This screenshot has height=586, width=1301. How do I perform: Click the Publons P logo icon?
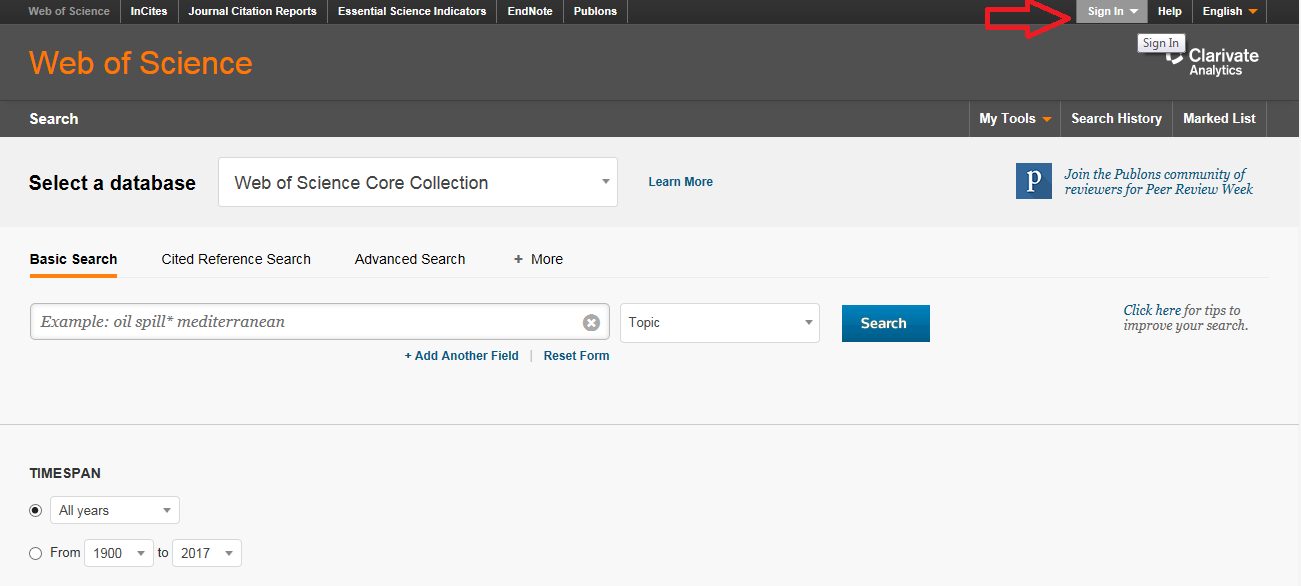(1034, 181)
